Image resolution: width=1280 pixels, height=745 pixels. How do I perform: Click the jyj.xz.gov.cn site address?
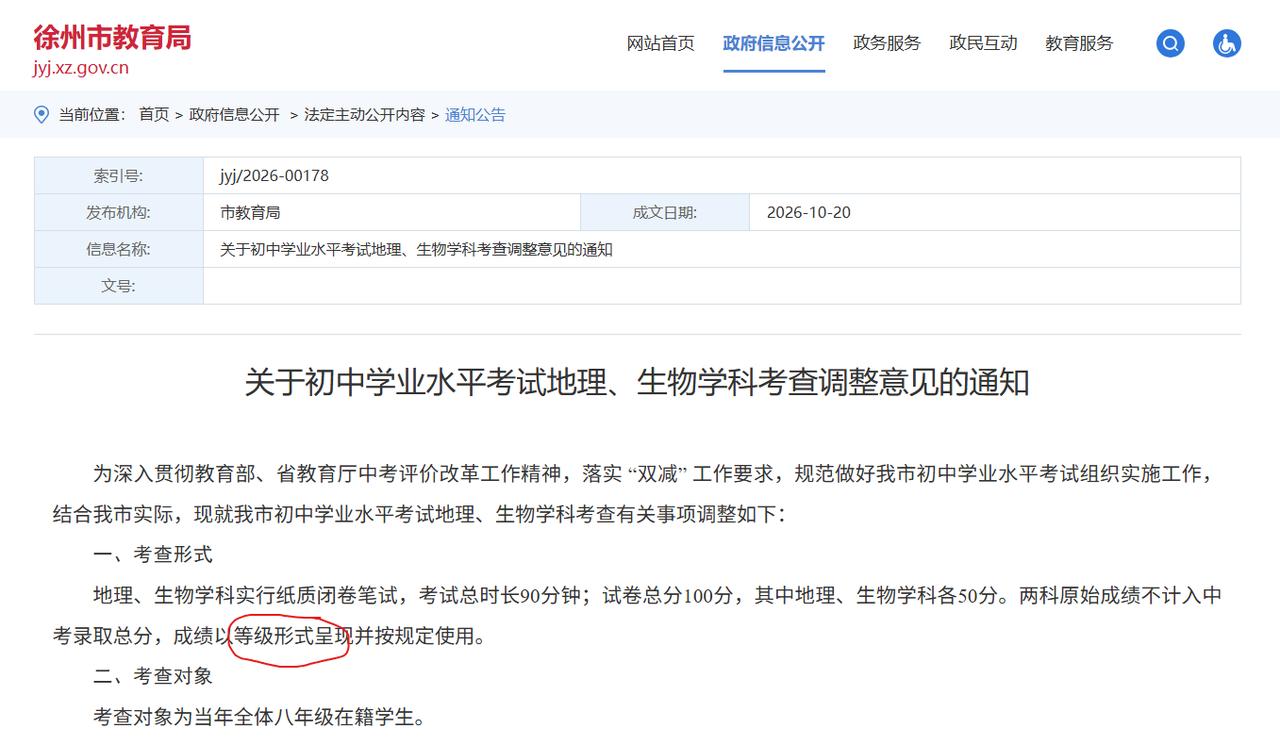pos(81,69)
